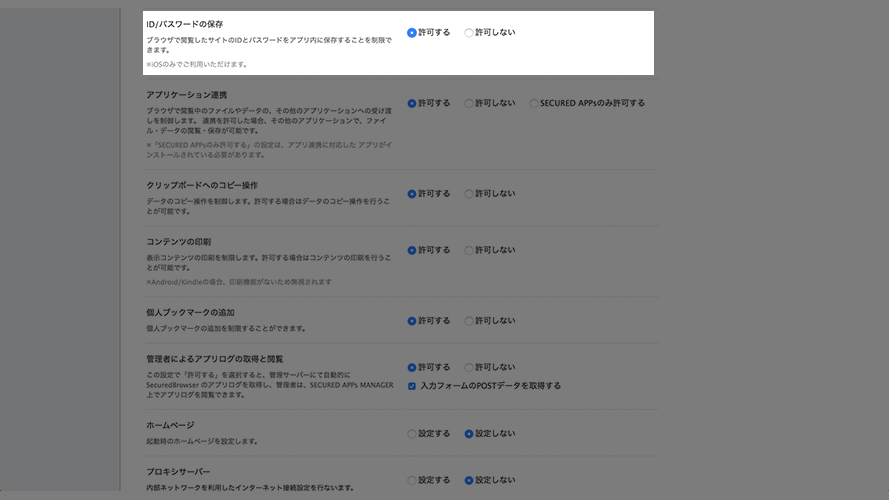The width and height of the screenshot is (889, 500).
Task: Select 設定する for プロキシサーバー
Action: 412,481
